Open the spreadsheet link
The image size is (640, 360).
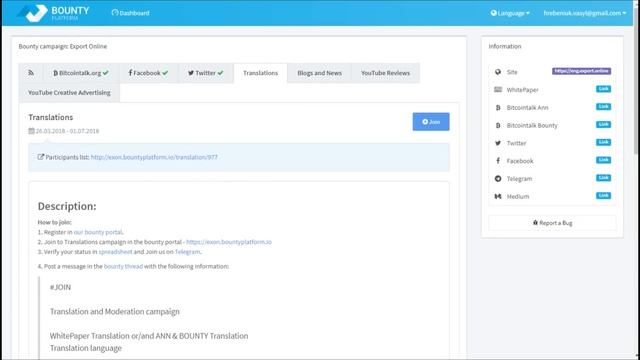click(x=116, y=252)
